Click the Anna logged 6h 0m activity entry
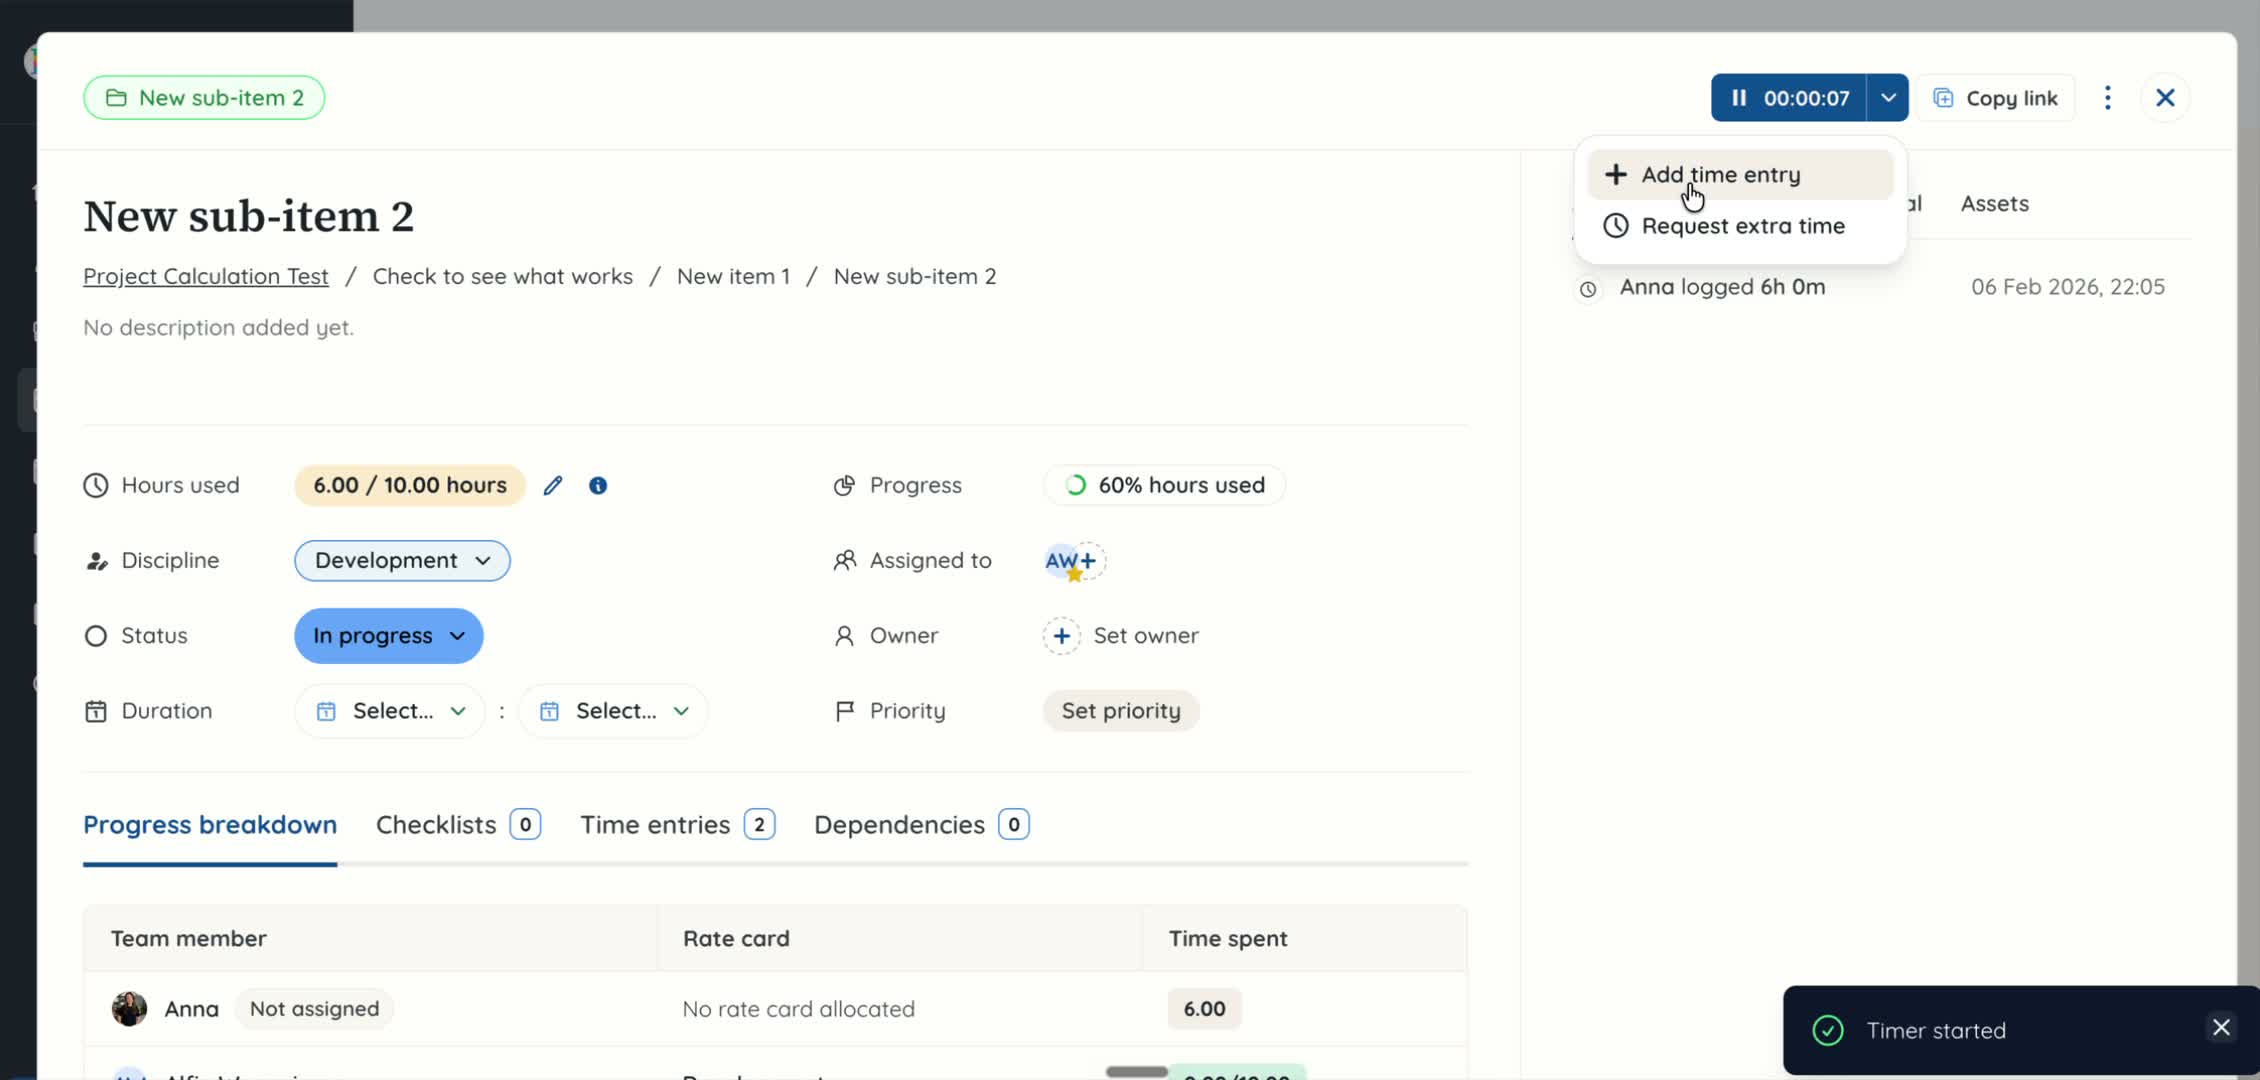This screenshot has width=2260, height=1080. point(1722,288)
